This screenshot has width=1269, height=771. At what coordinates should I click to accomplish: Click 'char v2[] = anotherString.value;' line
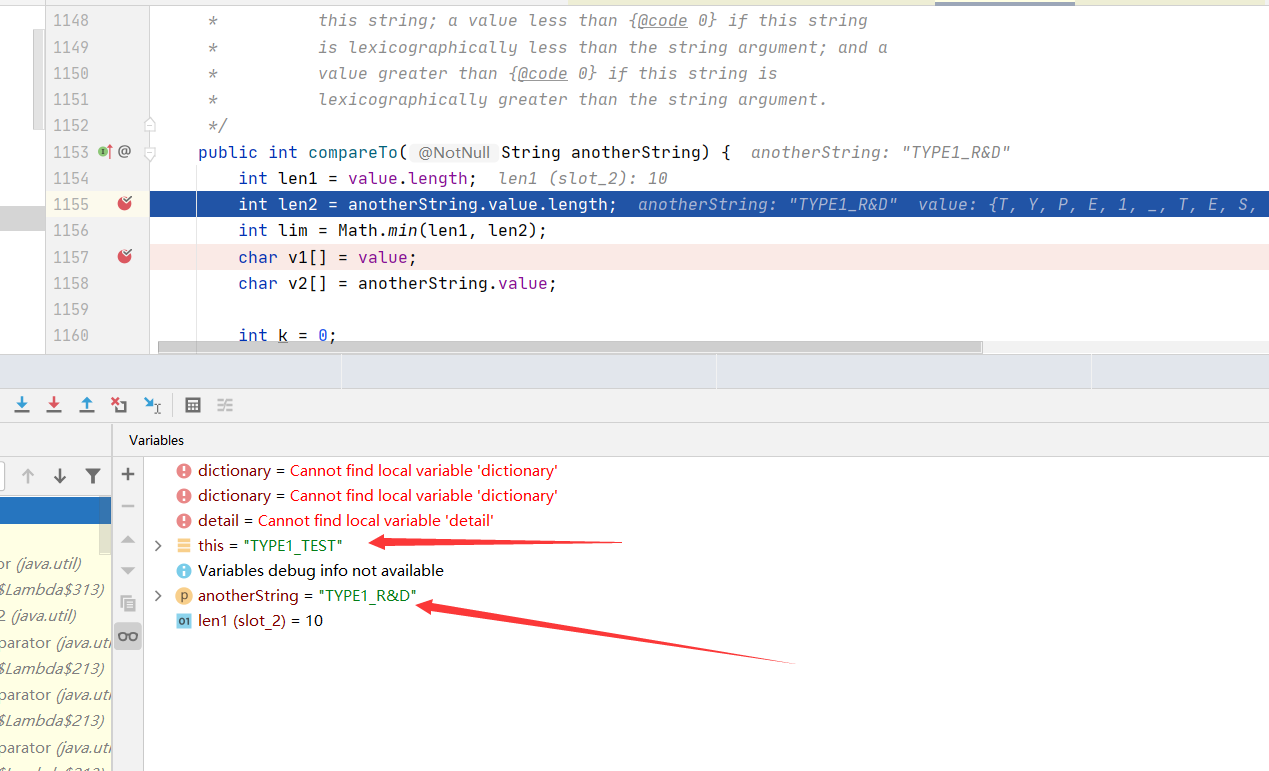397,283
